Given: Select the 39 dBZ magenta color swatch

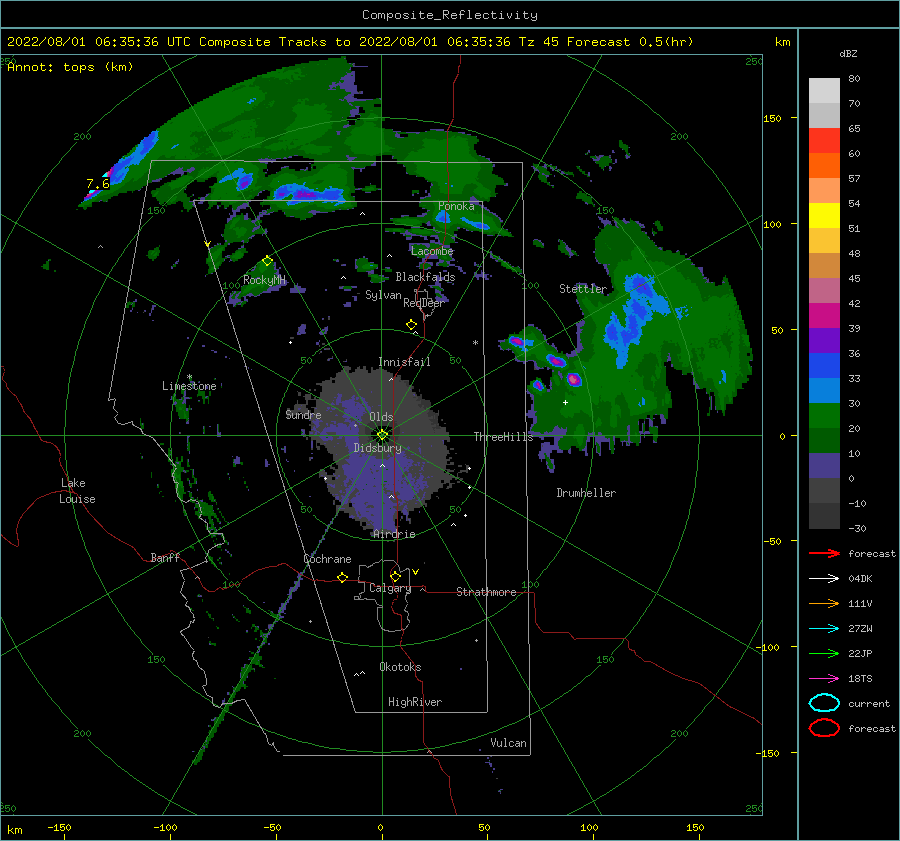Looking at the screenshot, I should (824, 315).
